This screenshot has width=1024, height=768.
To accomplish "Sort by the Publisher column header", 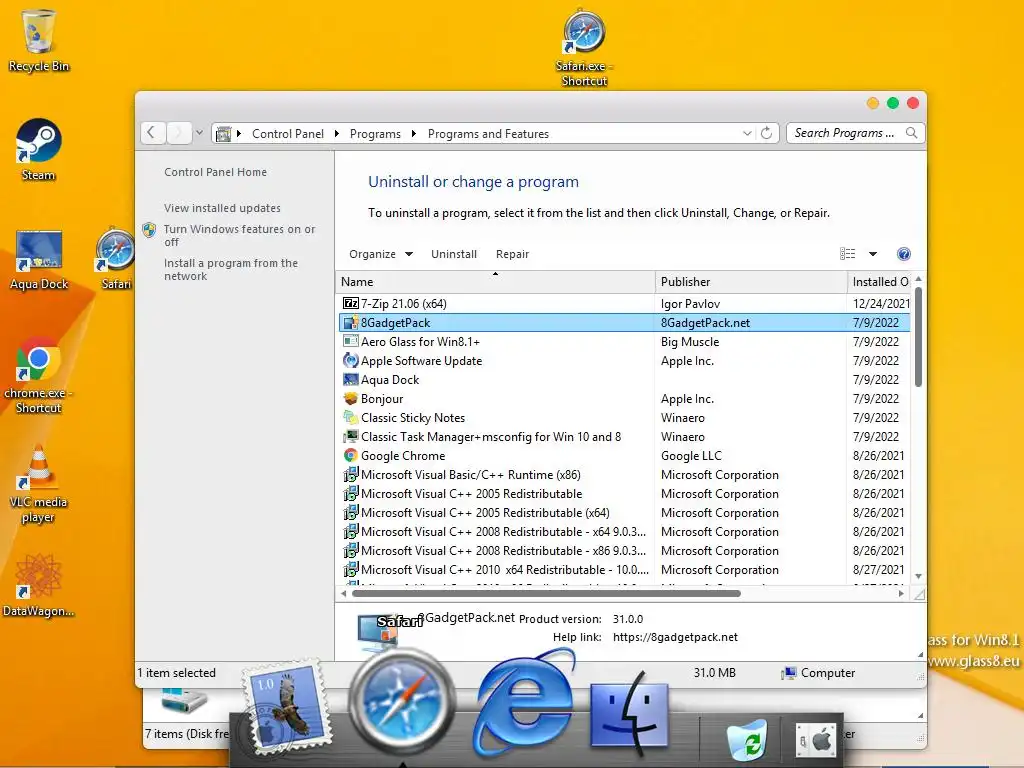I will (x=751, y=282).
